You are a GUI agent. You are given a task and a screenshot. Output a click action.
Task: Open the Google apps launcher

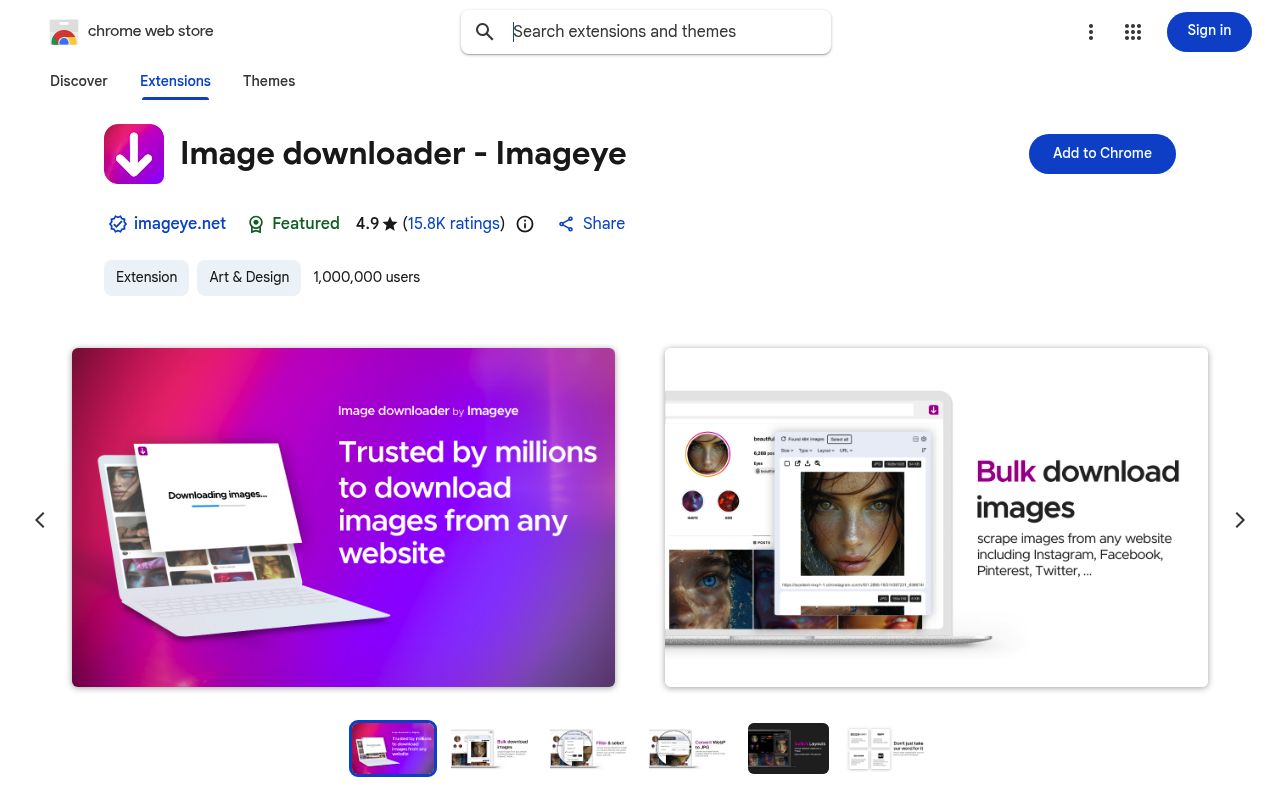(x=1133, y=32)
